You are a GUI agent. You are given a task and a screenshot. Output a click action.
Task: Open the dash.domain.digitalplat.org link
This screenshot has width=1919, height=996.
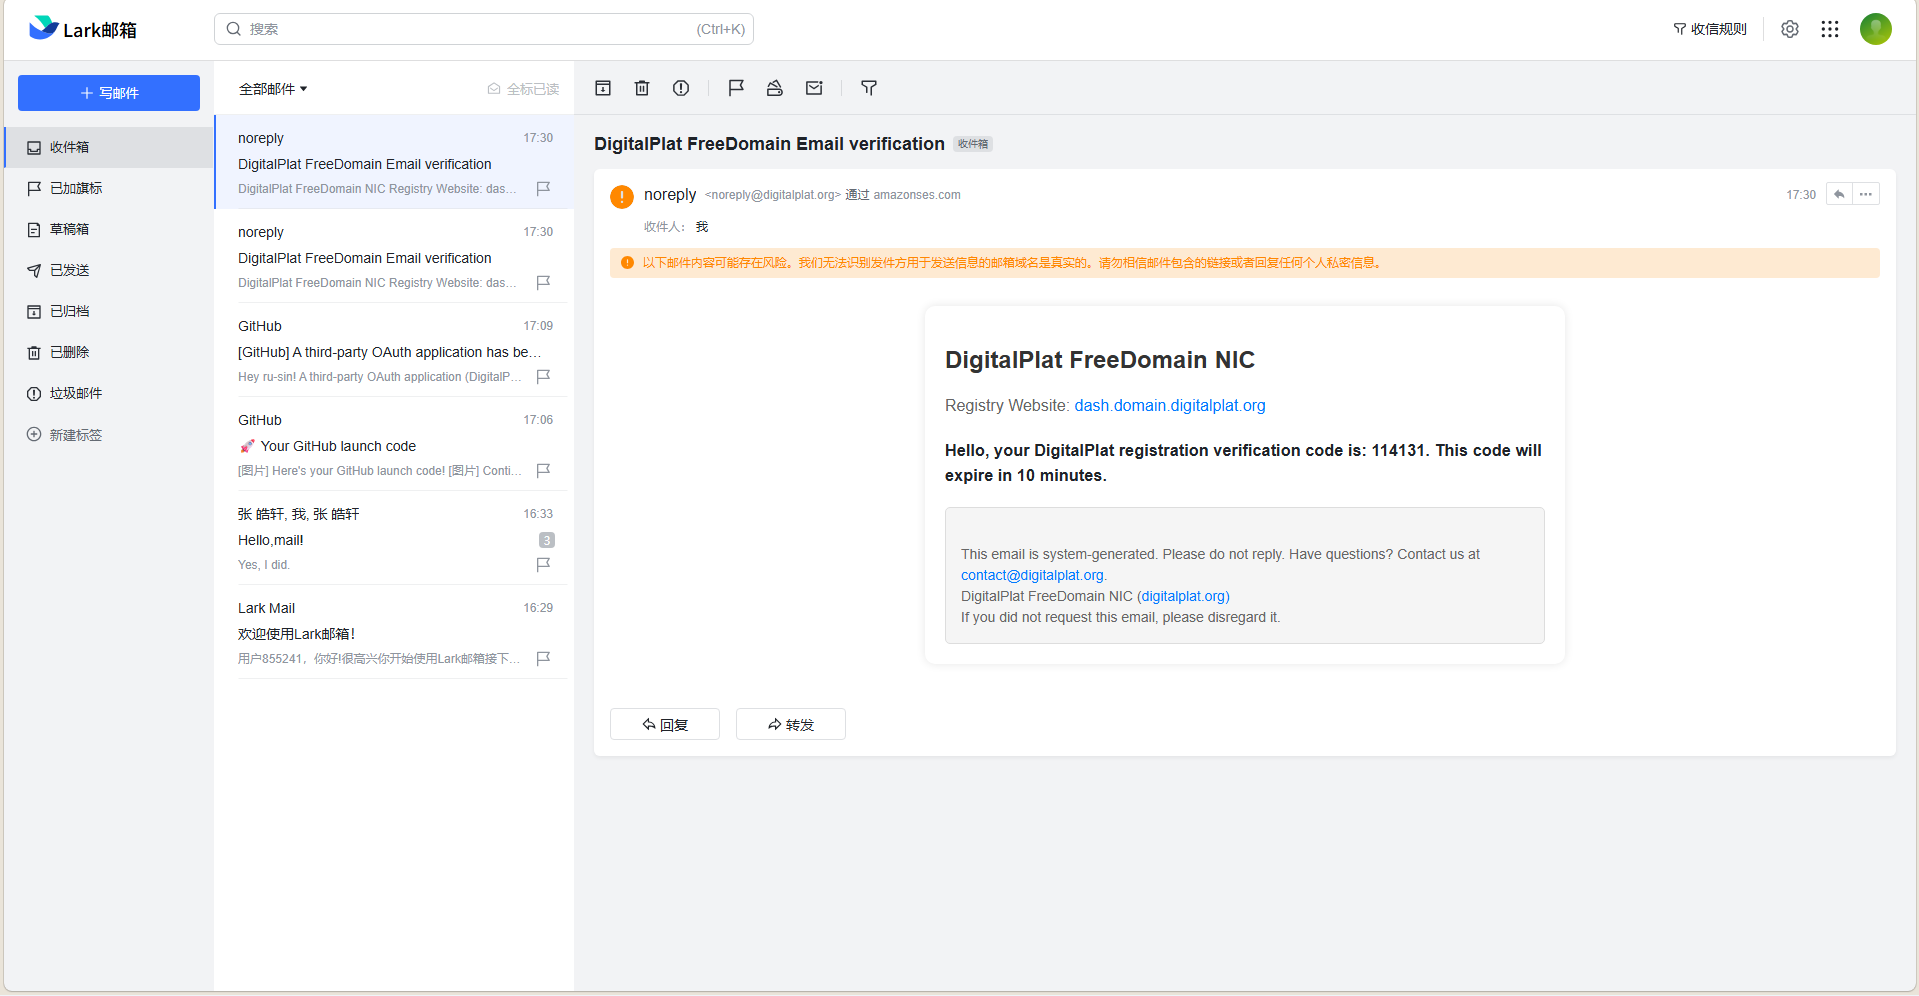(1169, 405)
